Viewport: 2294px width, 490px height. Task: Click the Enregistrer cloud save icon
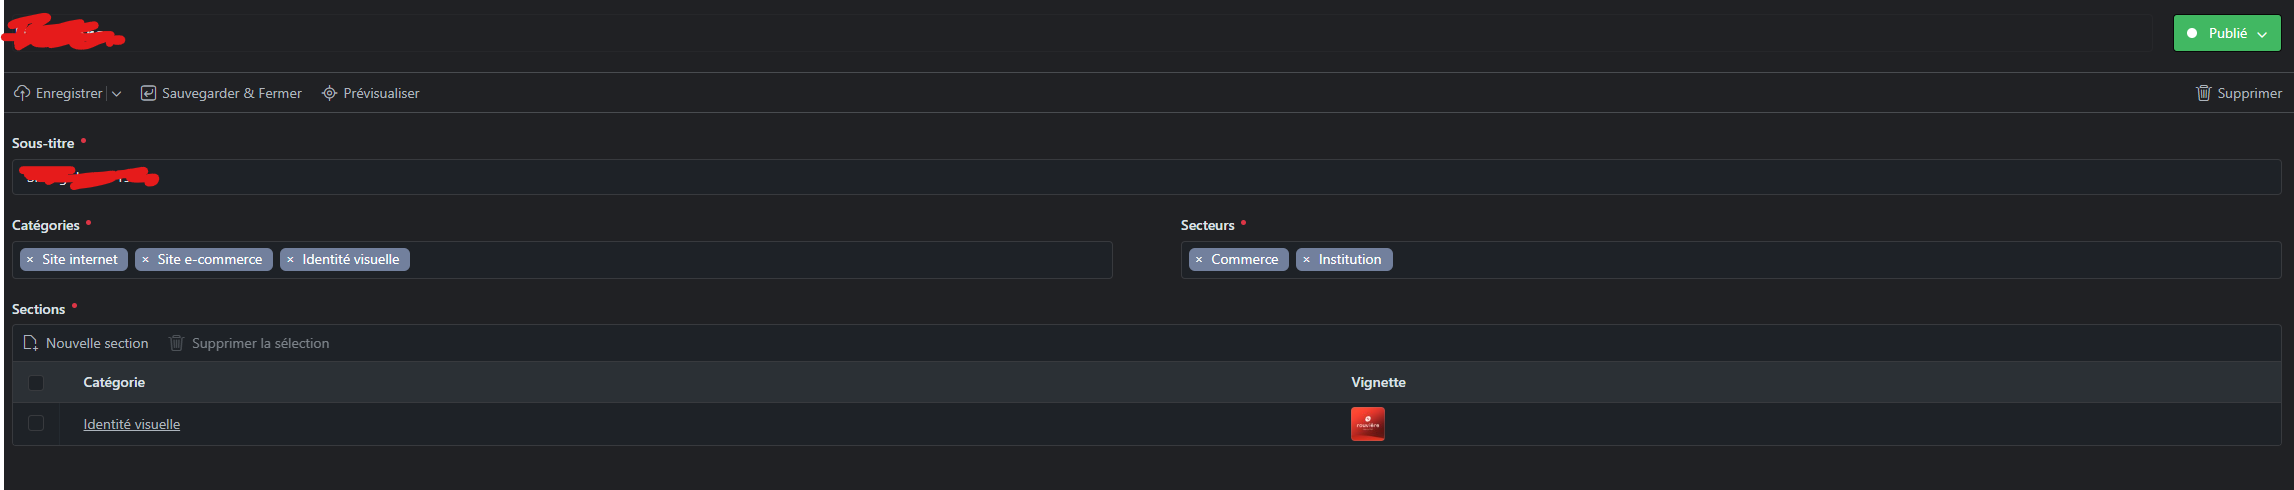click(x=22, y=93)
